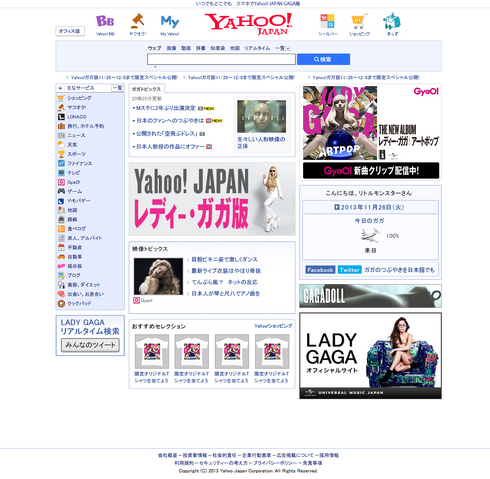Open the first 限定オリジナルT-shirt thumbnail
This screenshot has height=479, width=490.
(152, 352)
